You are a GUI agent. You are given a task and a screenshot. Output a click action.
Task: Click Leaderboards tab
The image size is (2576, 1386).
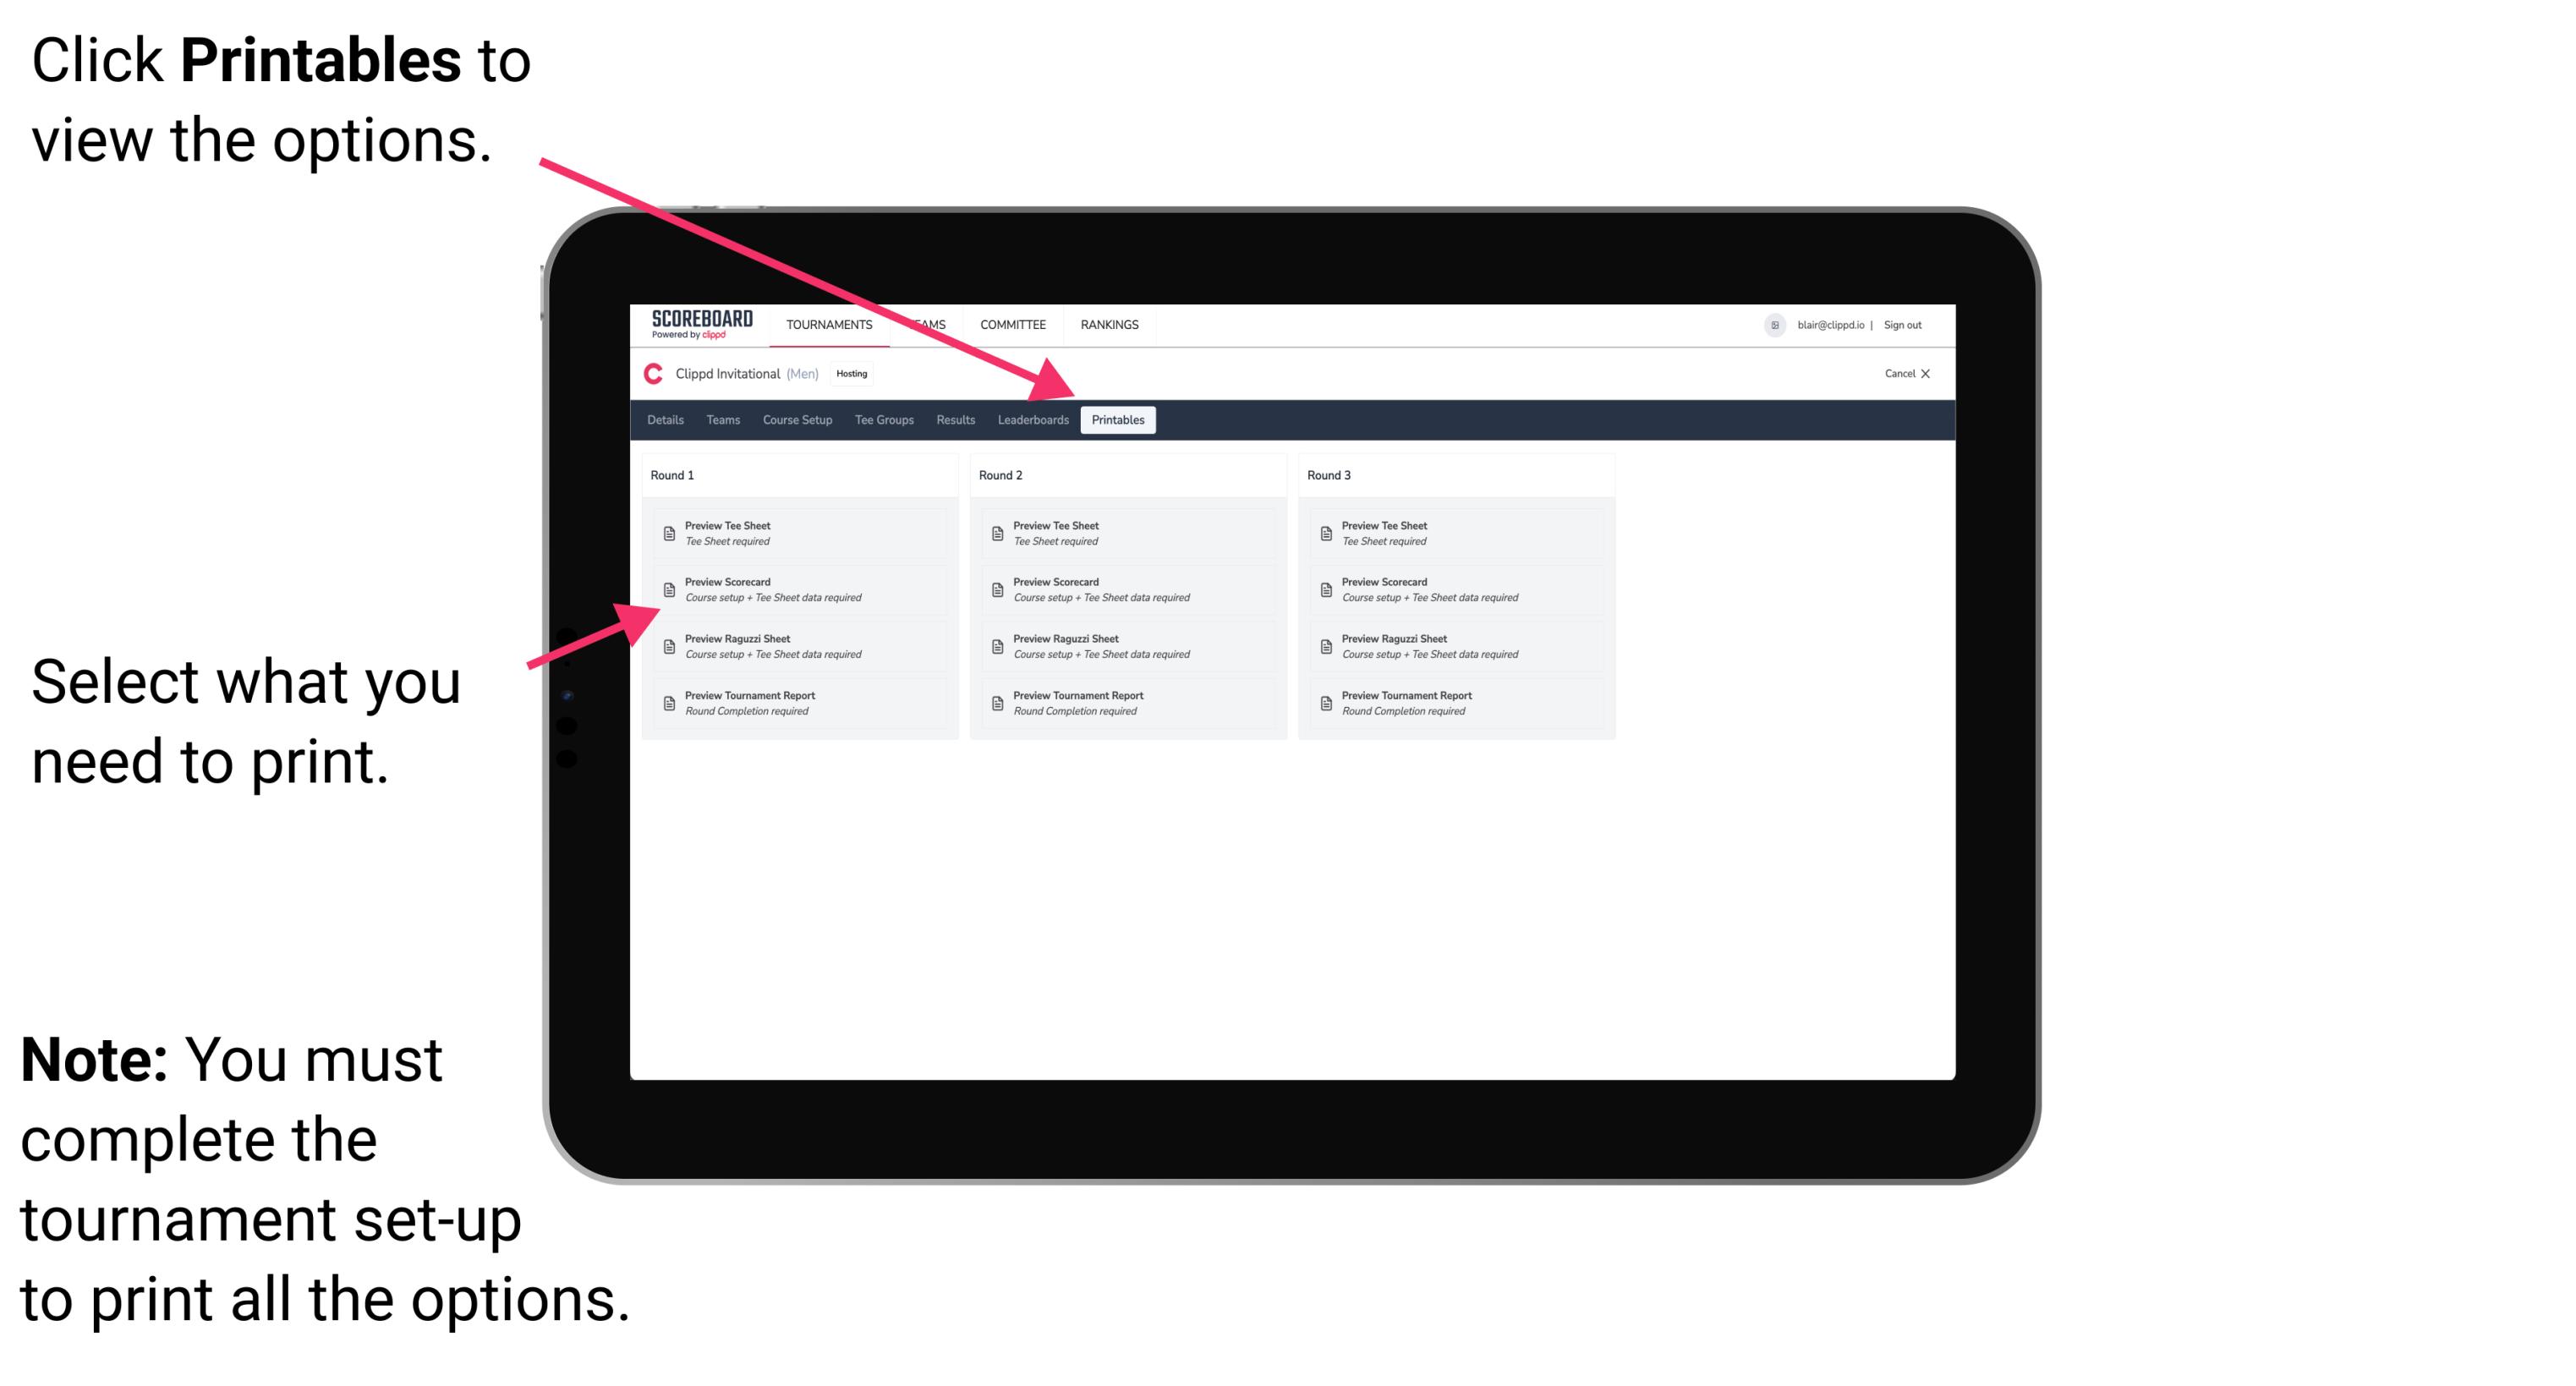tap(1033, 420)
